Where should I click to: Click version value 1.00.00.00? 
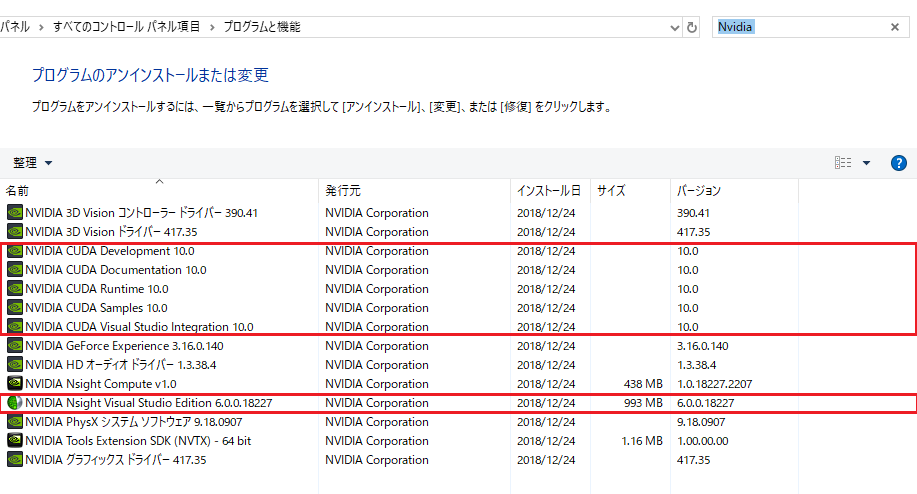coord(702,441)
